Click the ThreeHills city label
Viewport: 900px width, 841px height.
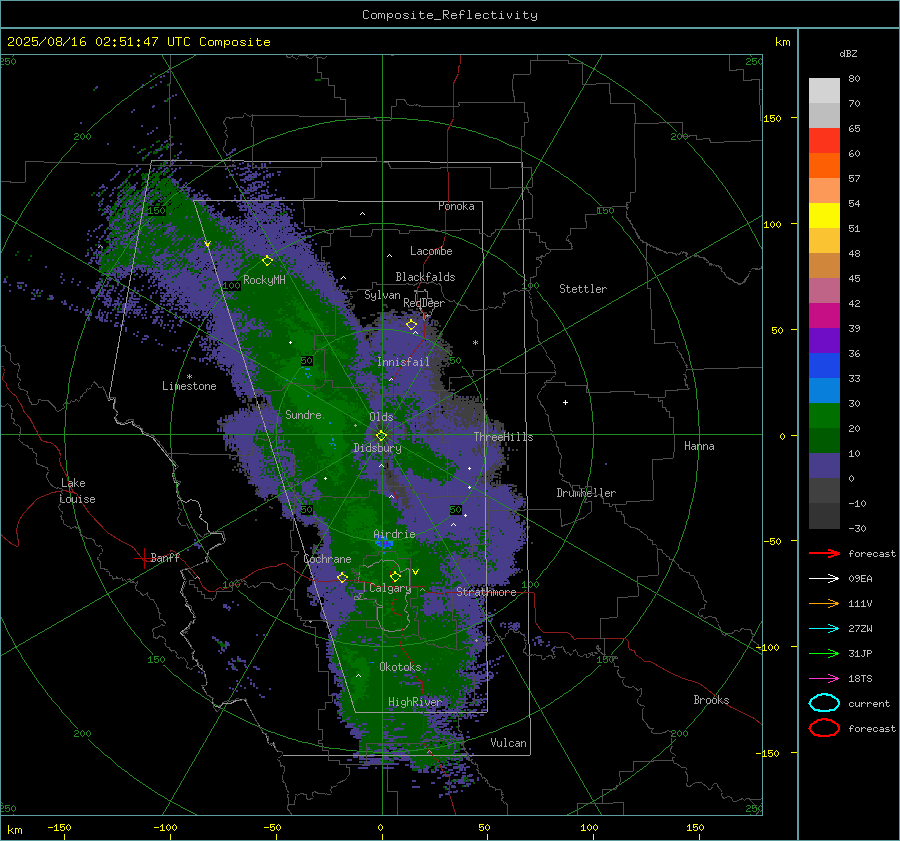click(503, 437)
